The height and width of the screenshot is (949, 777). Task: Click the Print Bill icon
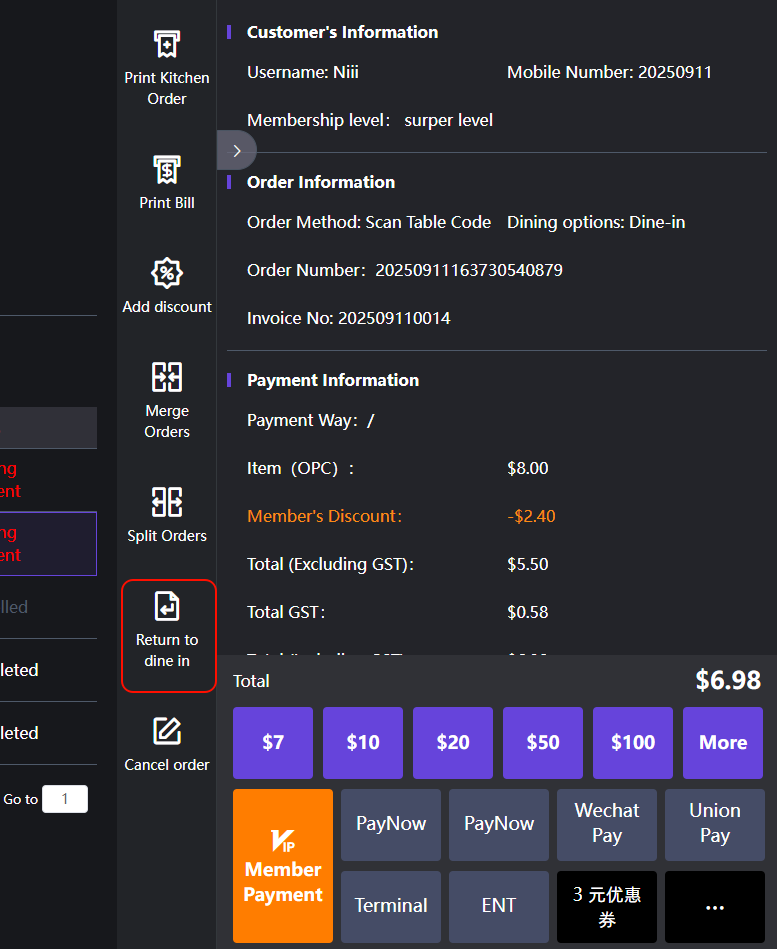166,169
